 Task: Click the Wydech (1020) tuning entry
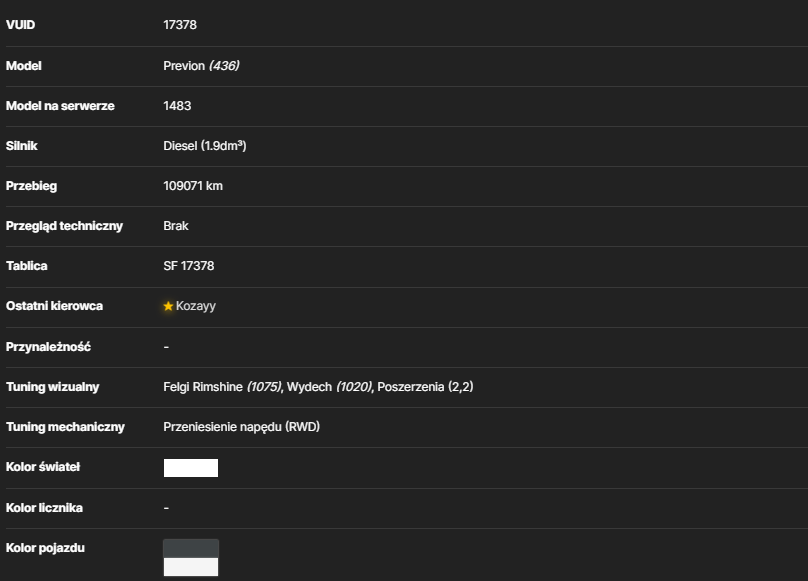(329, 387)
